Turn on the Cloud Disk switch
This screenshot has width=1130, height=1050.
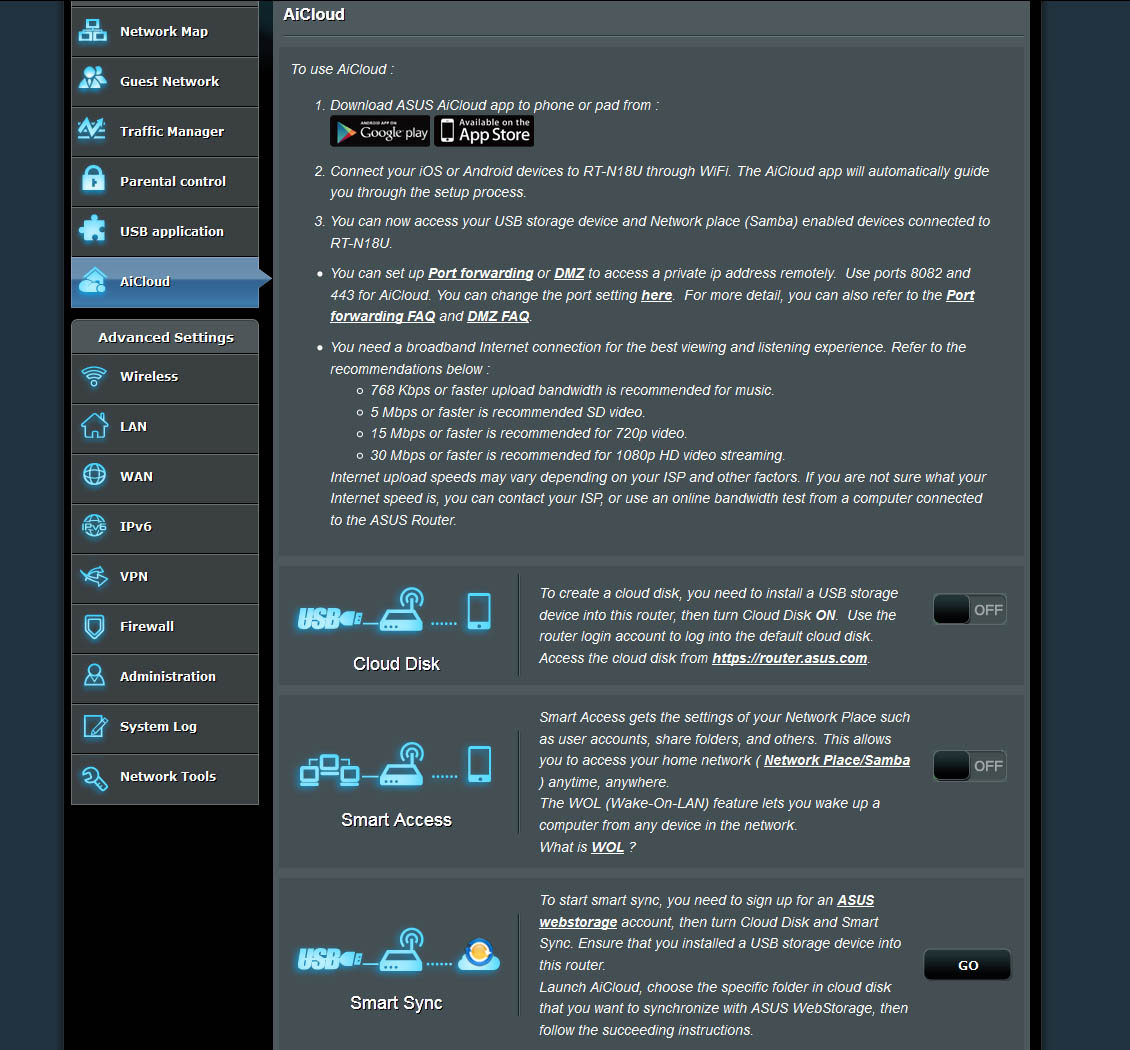point(969,610)
